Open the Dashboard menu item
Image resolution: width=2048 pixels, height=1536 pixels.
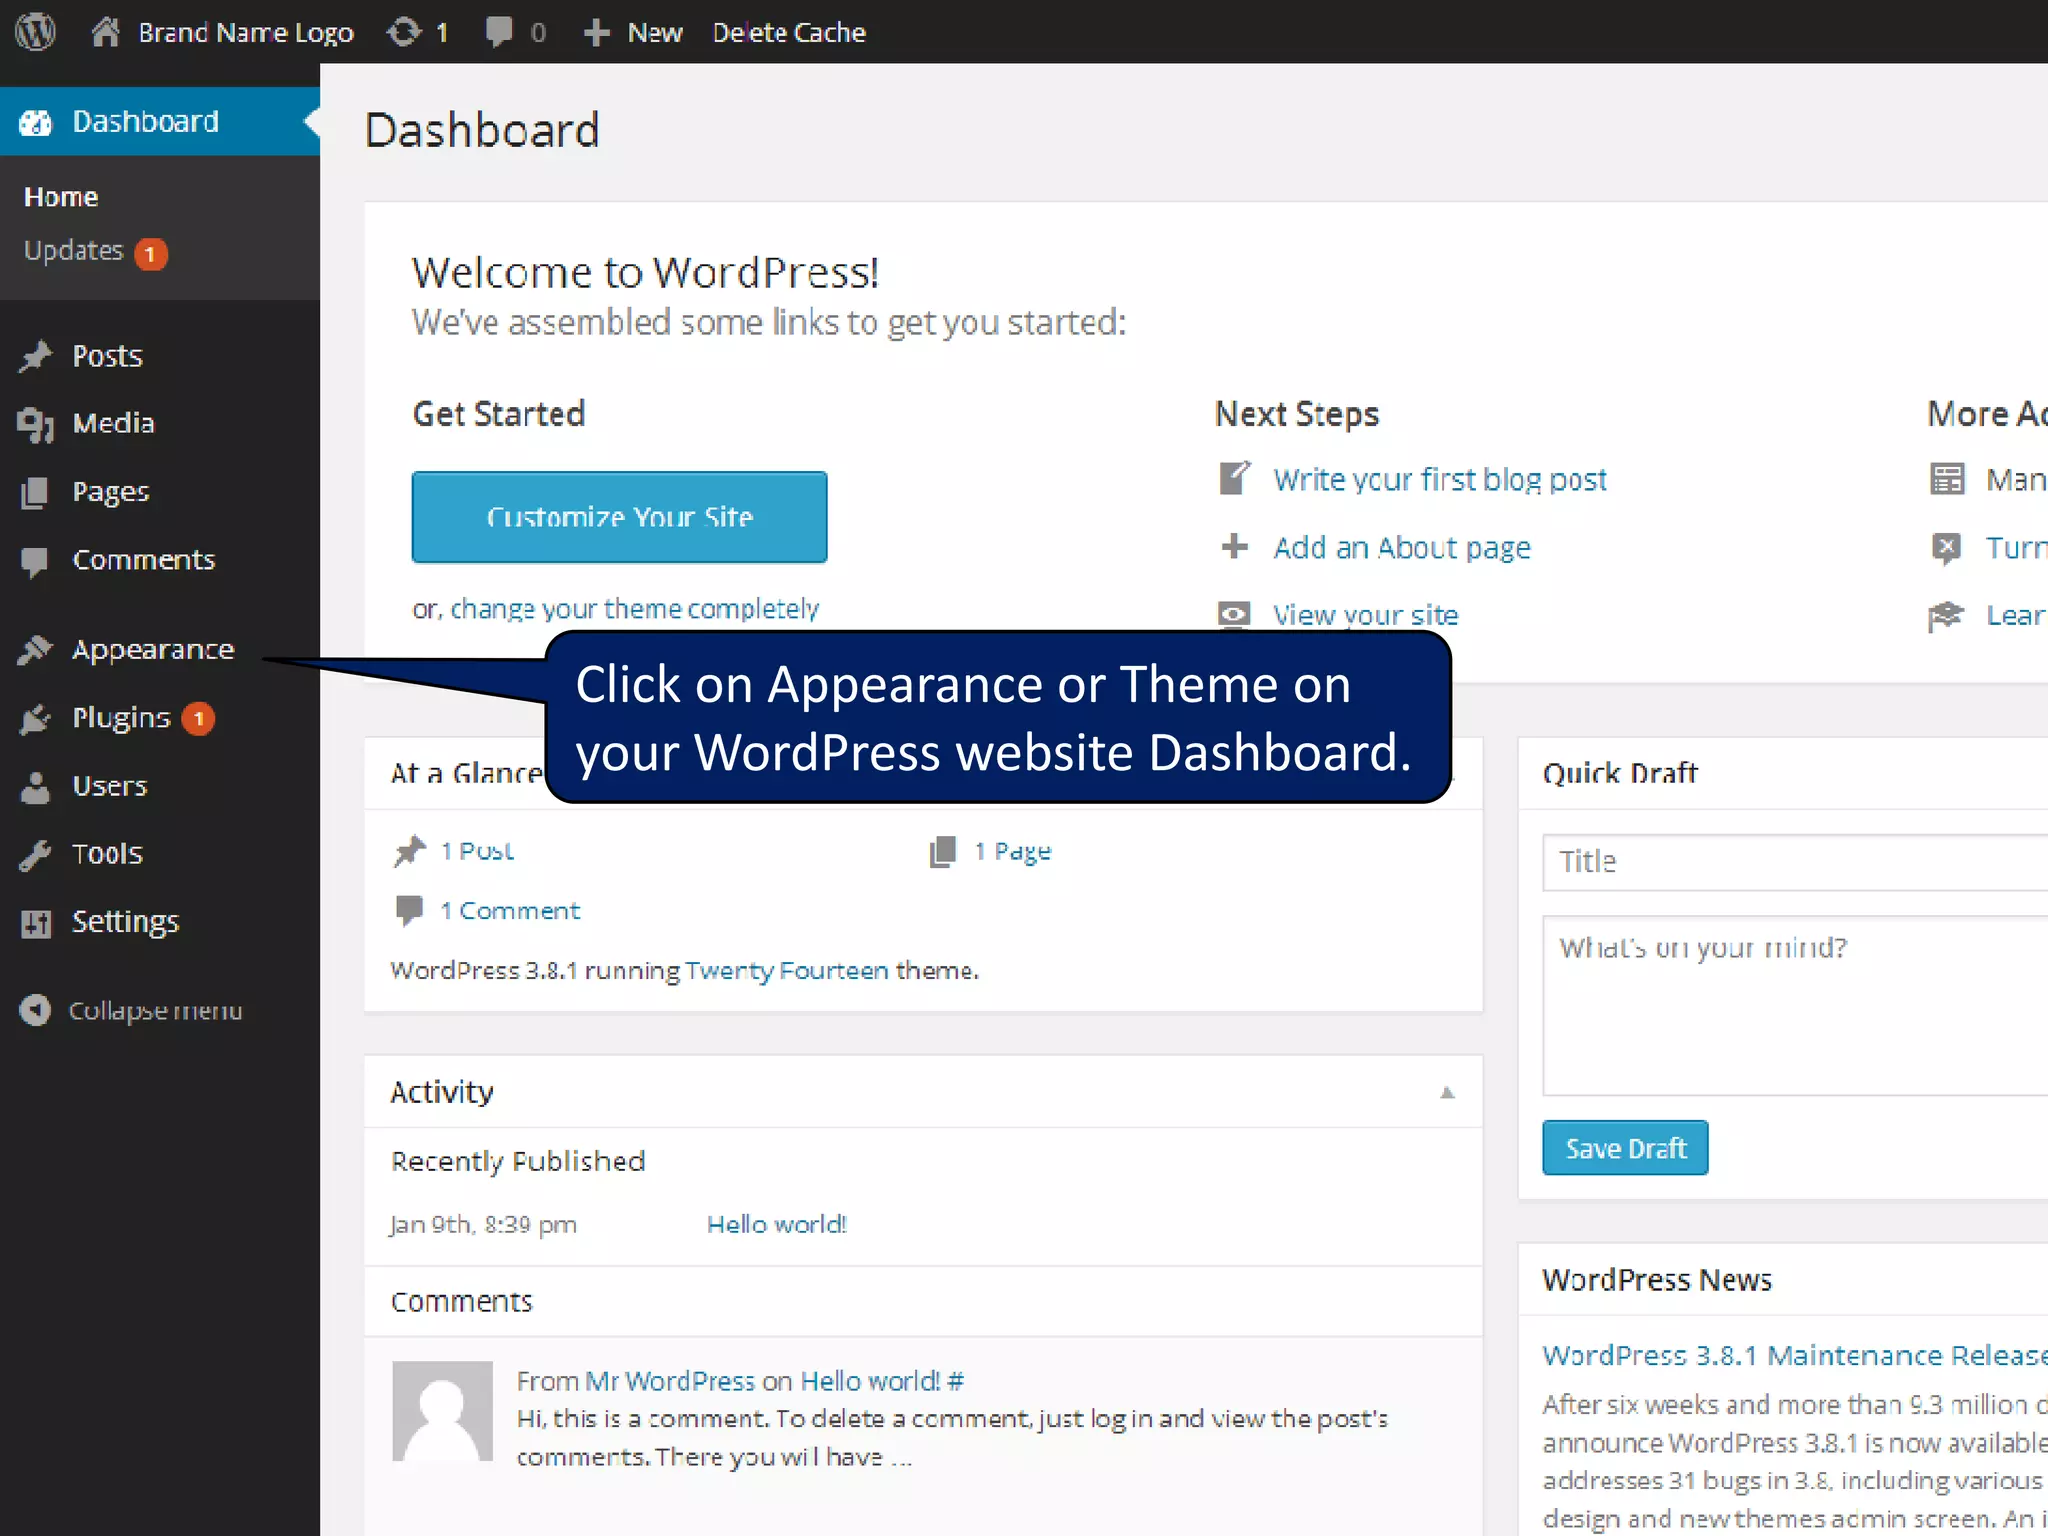click(160, 122)
